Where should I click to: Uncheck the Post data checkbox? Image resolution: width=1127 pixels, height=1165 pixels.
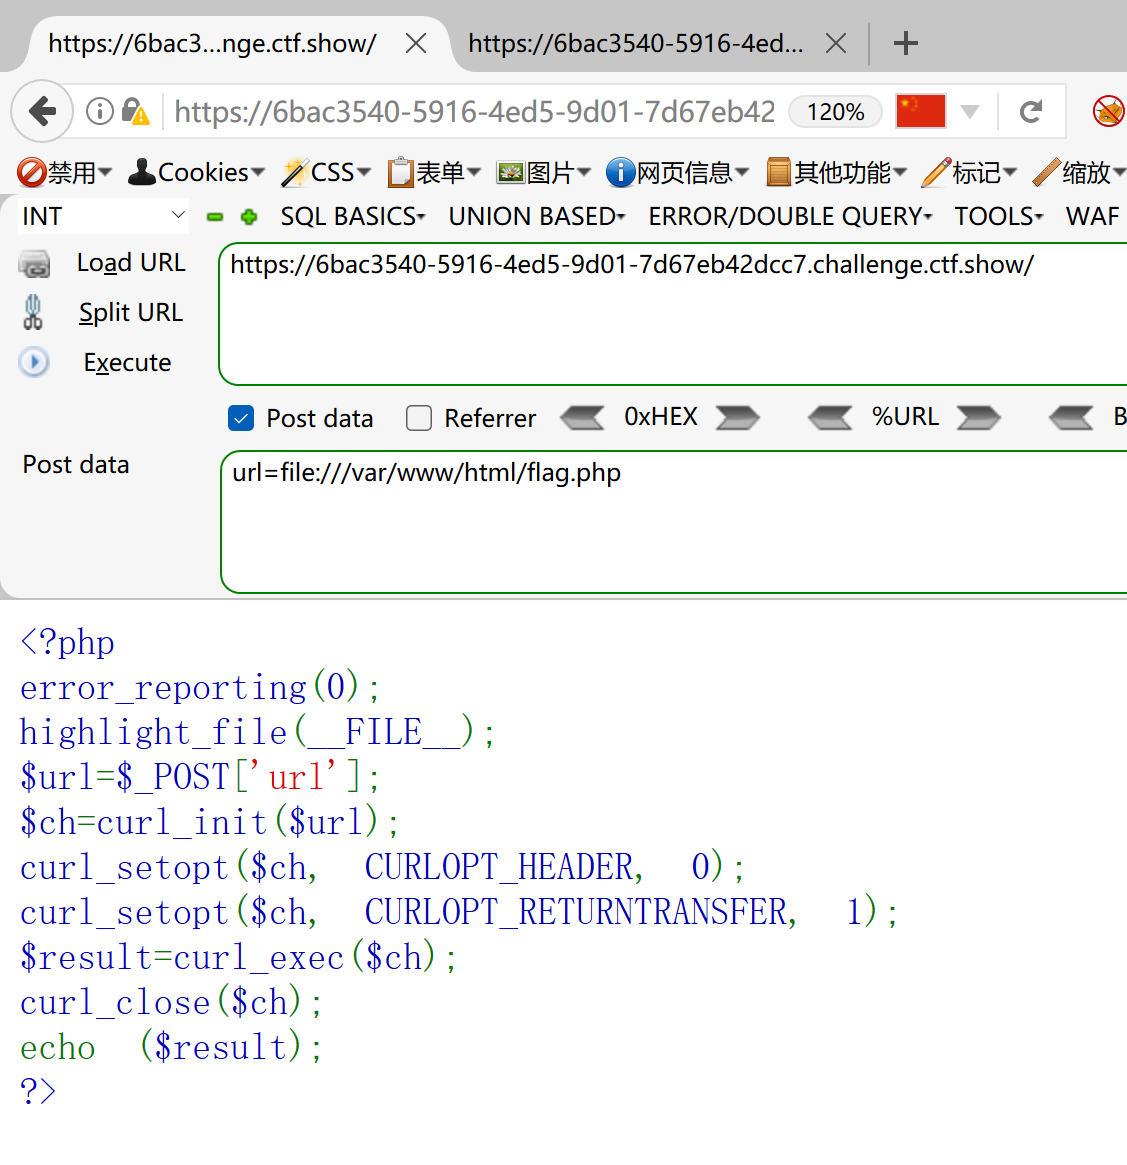coord(241,418)
